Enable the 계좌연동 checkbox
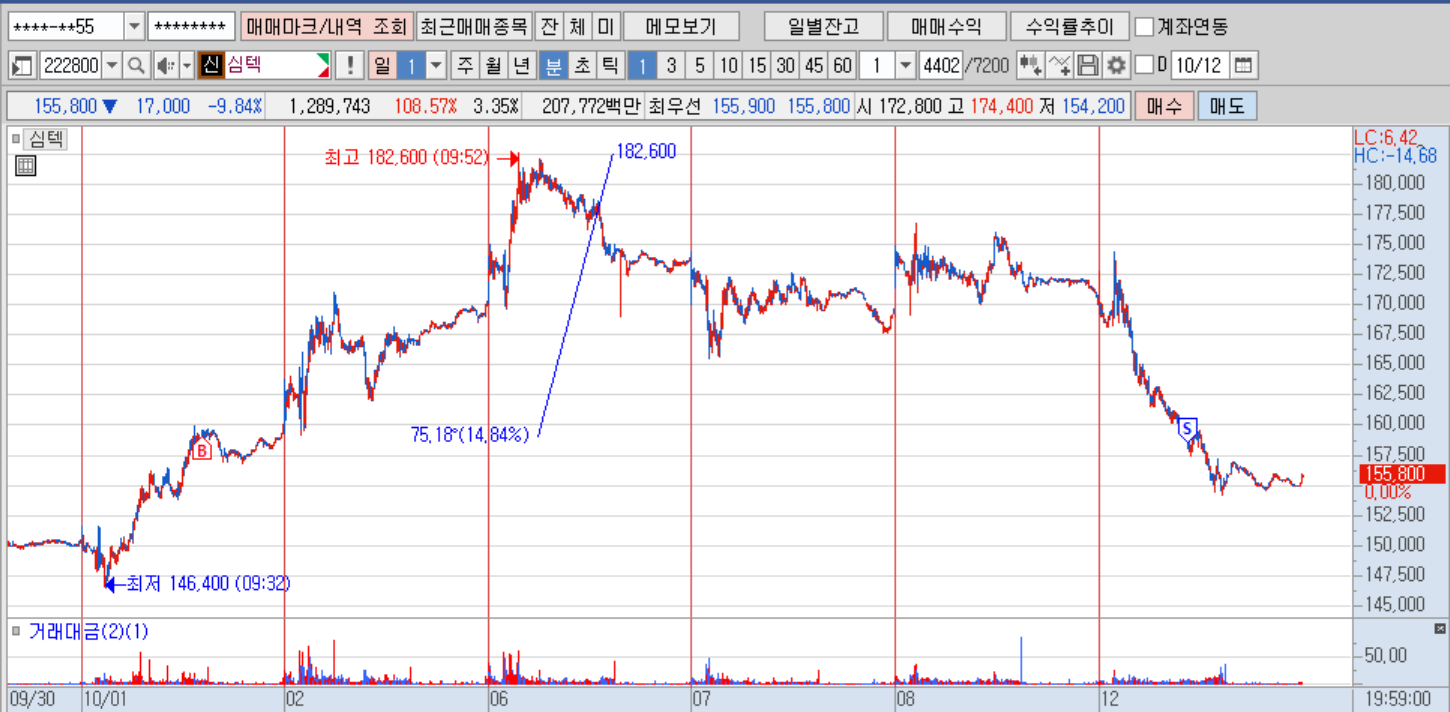 1146,26
